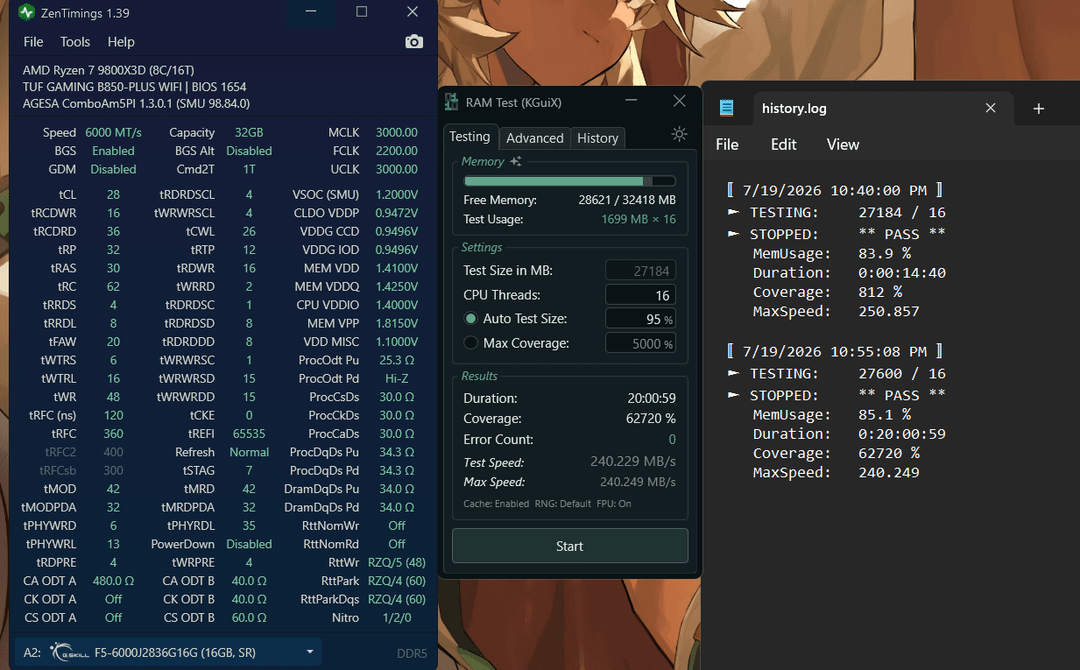Click the sparkle icon beside the Memory label
The width and height of the screenshot is (1080, 670).
click(x=515, y=161)
